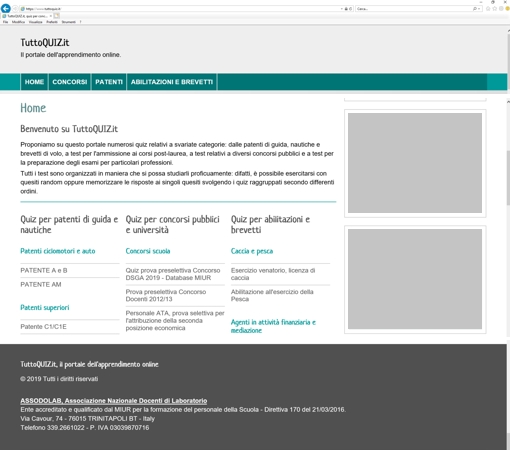Click the footer 'TuttoQUIZ.it, il portale dell'apprendimento online' title
Image resolution: width=510 pixels, height=450 pixels.
pyautogui.click(x=89, y=364)
